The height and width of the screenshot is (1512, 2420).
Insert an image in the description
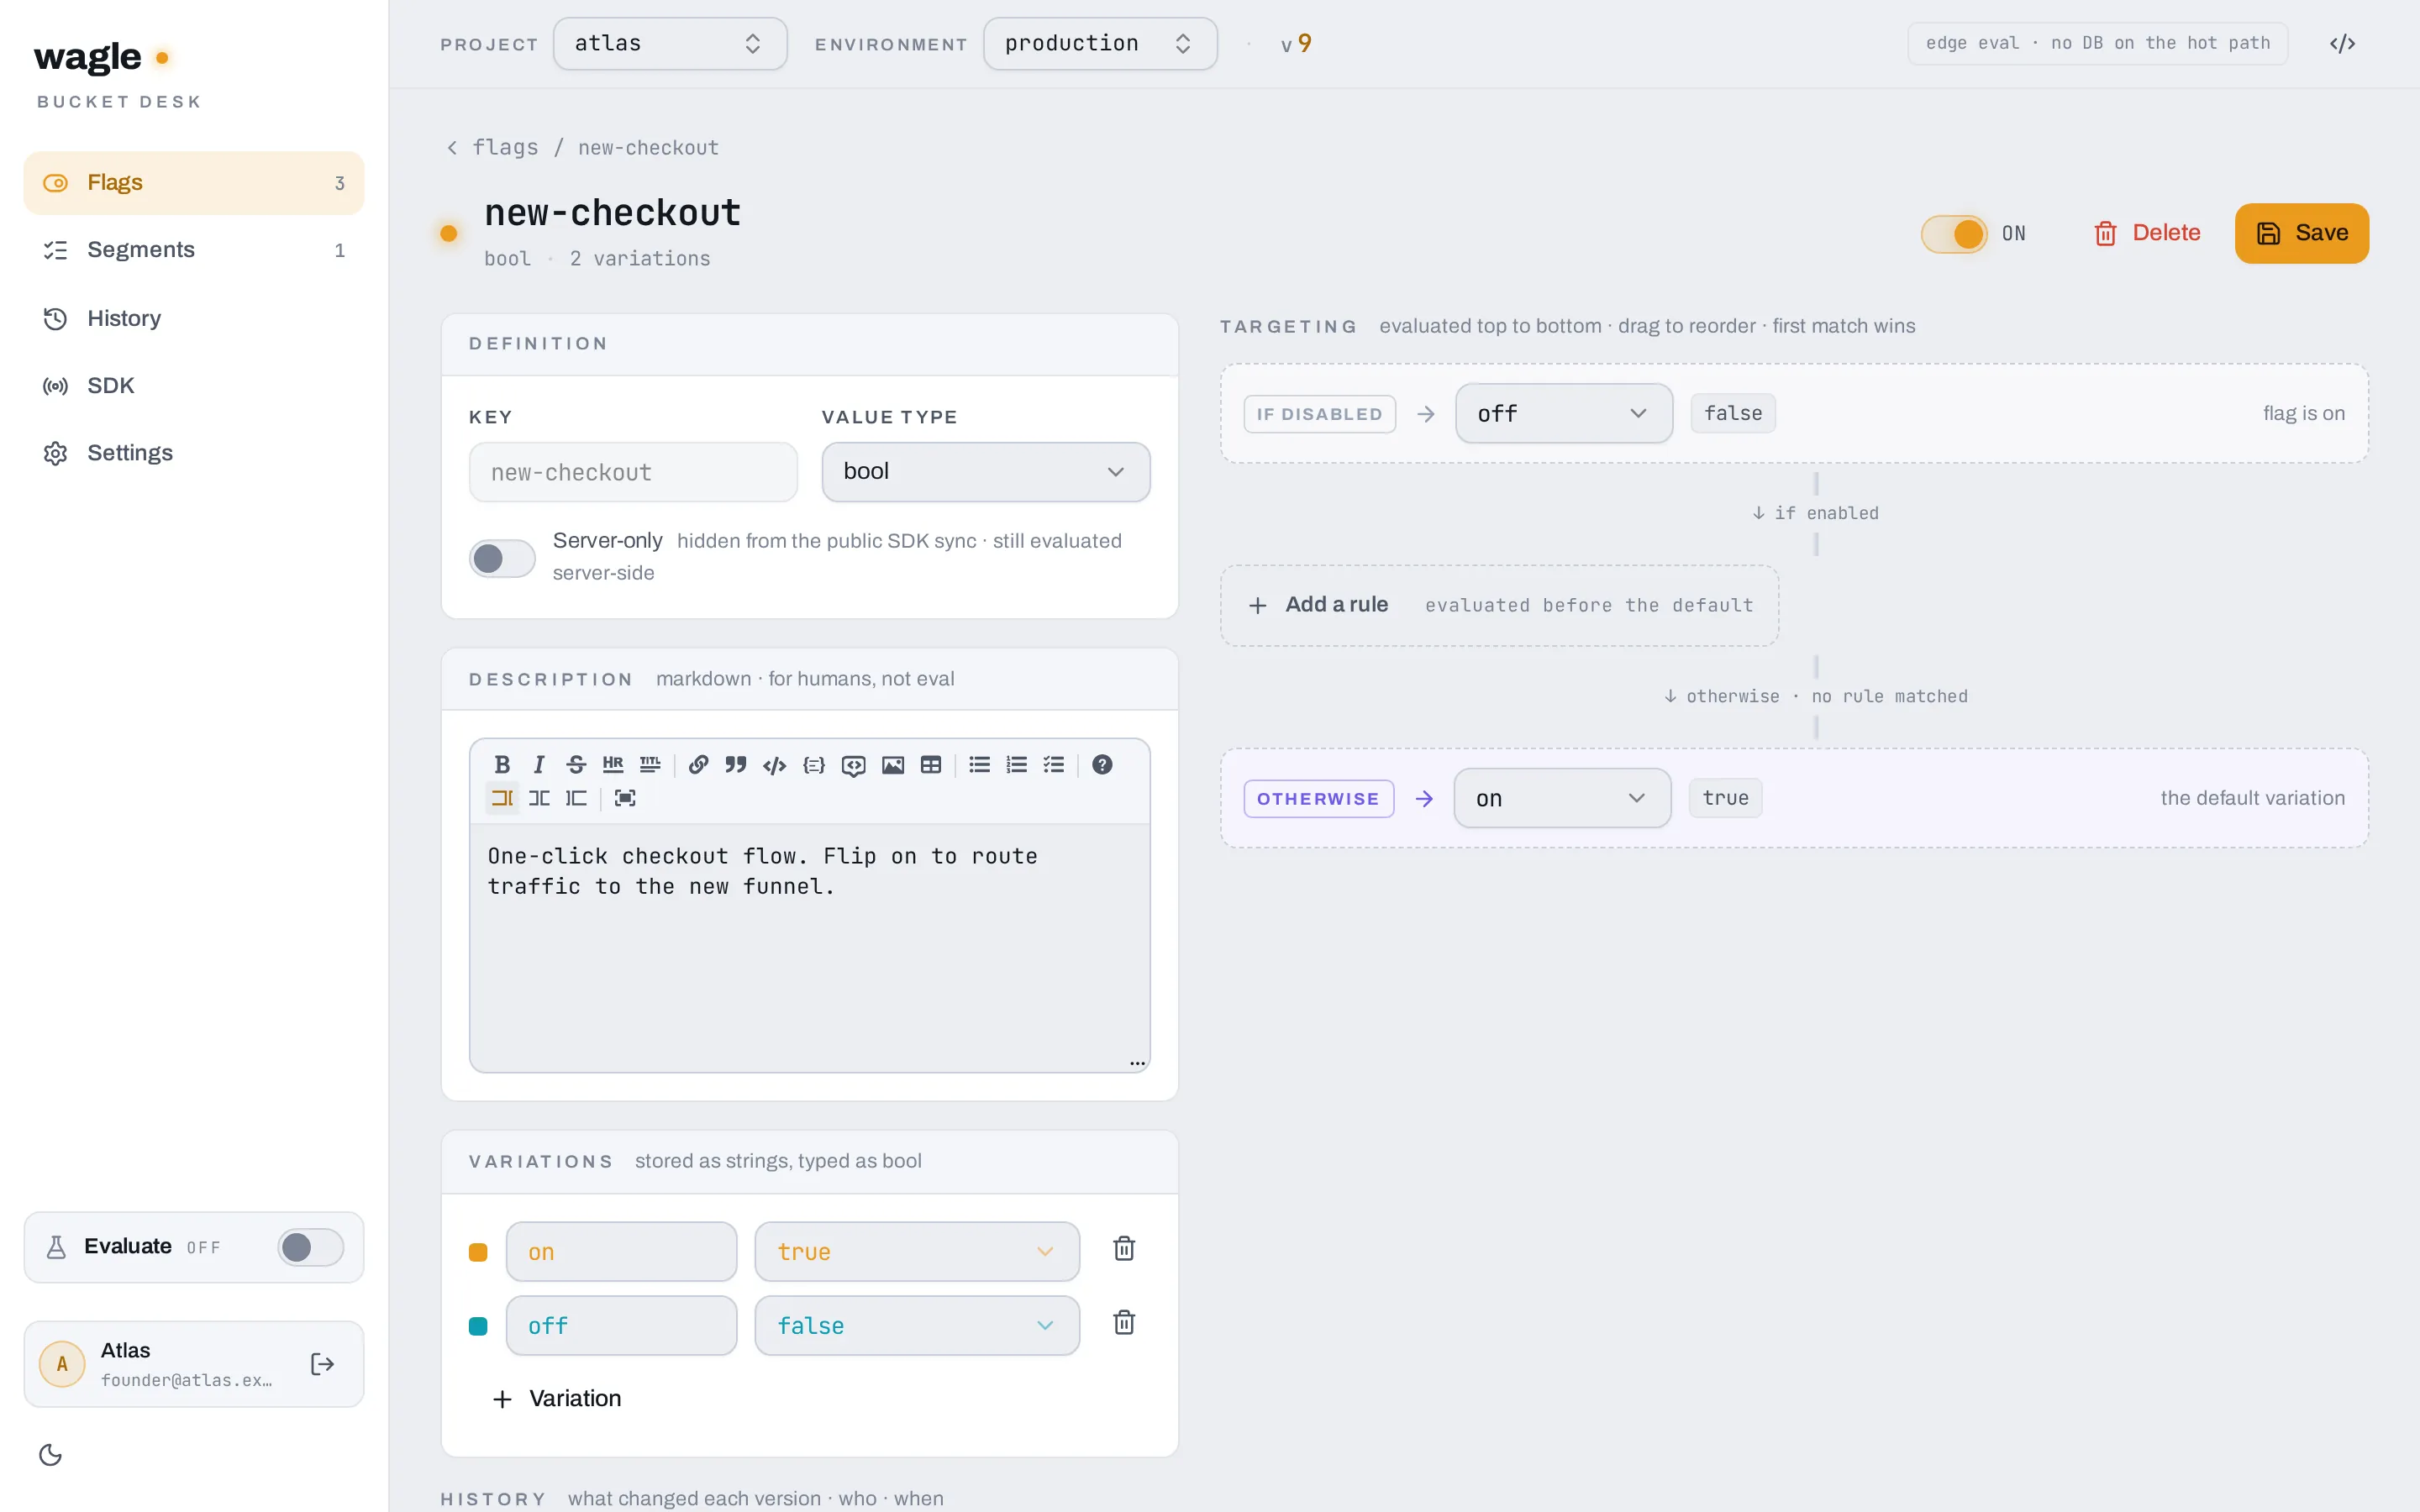(x=893, y=765)
